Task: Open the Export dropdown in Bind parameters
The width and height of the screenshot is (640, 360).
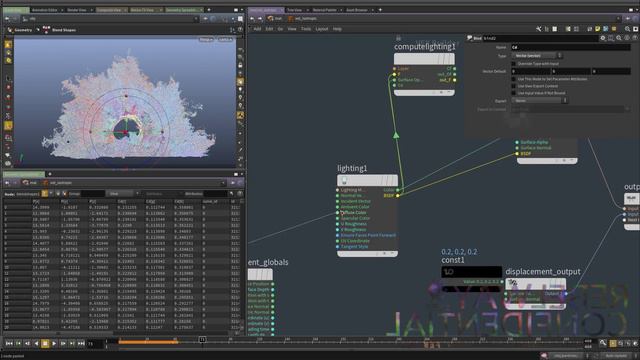Action: (539, 100)
